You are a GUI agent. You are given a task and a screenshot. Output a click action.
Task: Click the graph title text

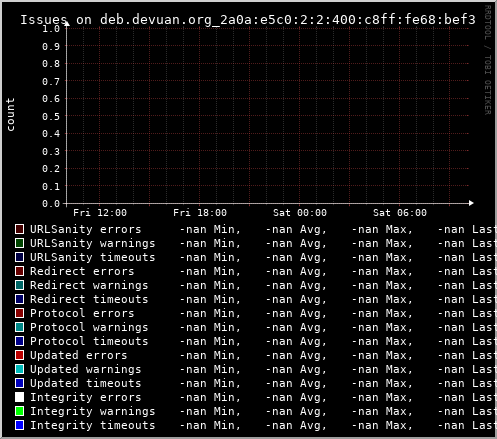coord(248,20)
